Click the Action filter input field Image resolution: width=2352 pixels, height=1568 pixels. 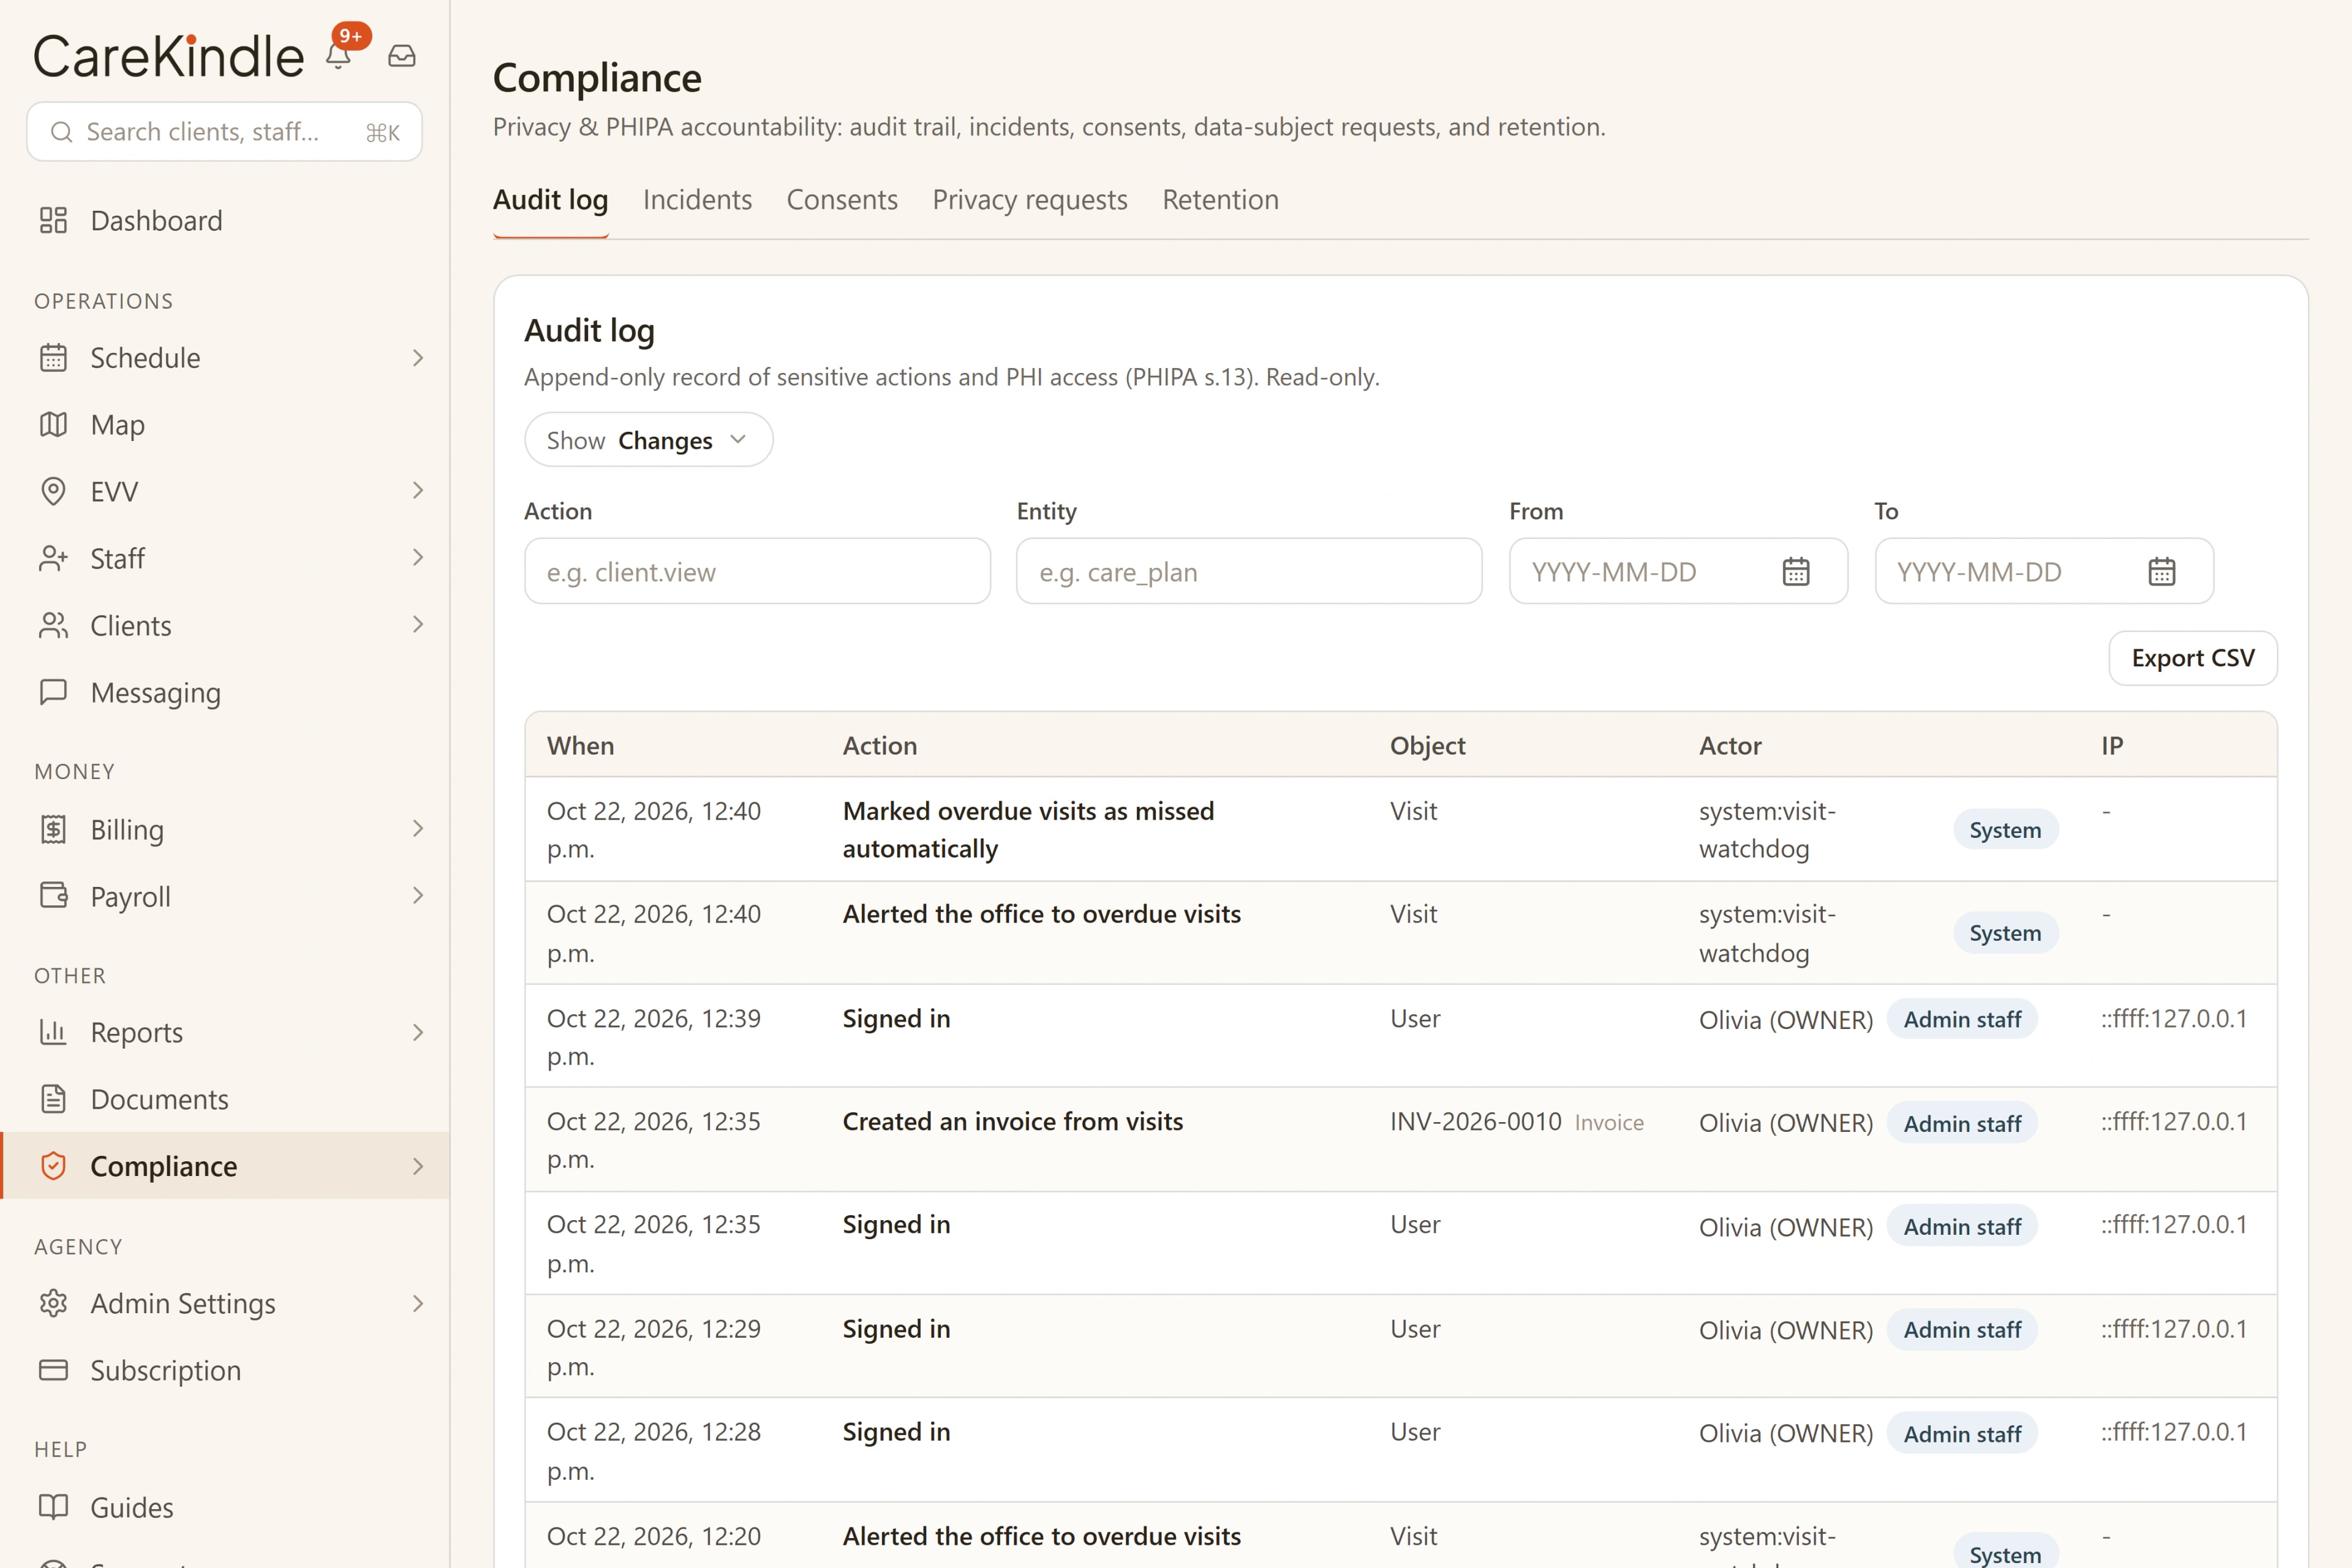757,571
